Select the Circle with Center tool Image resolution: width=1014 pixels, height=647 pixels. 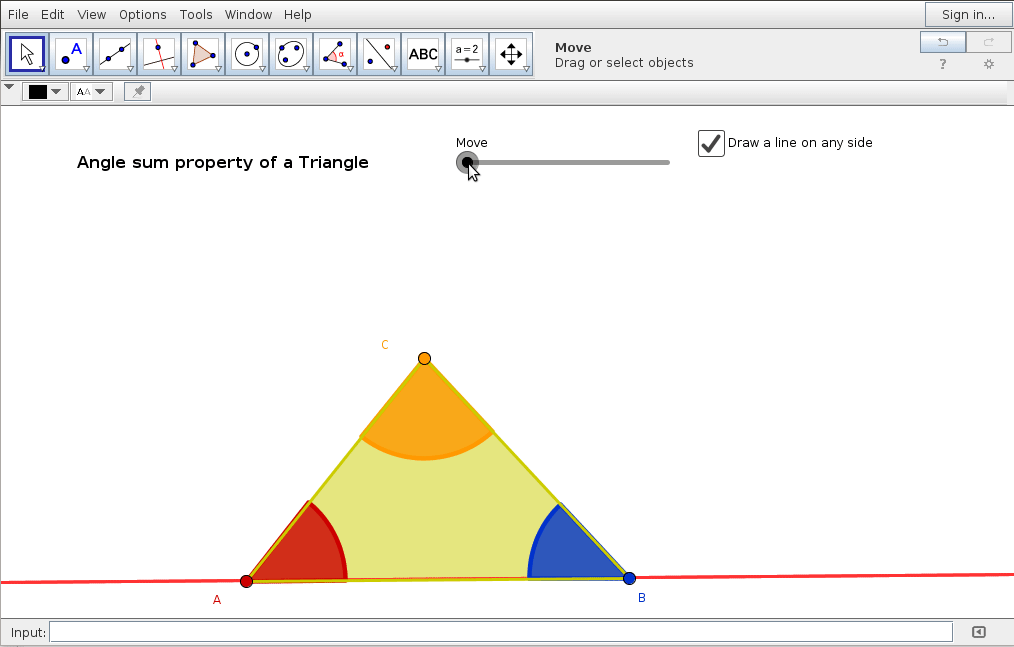tap(247, 54)
